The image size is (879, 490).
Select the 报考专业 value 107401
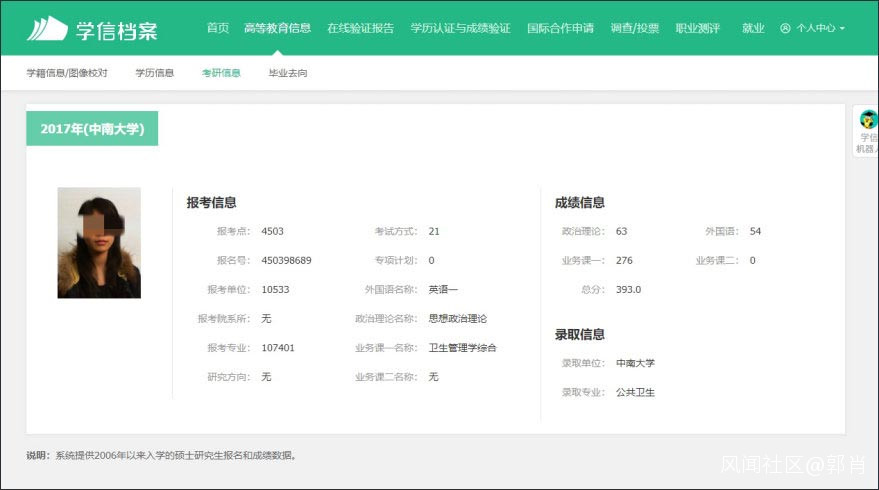[x=277, y=348]
